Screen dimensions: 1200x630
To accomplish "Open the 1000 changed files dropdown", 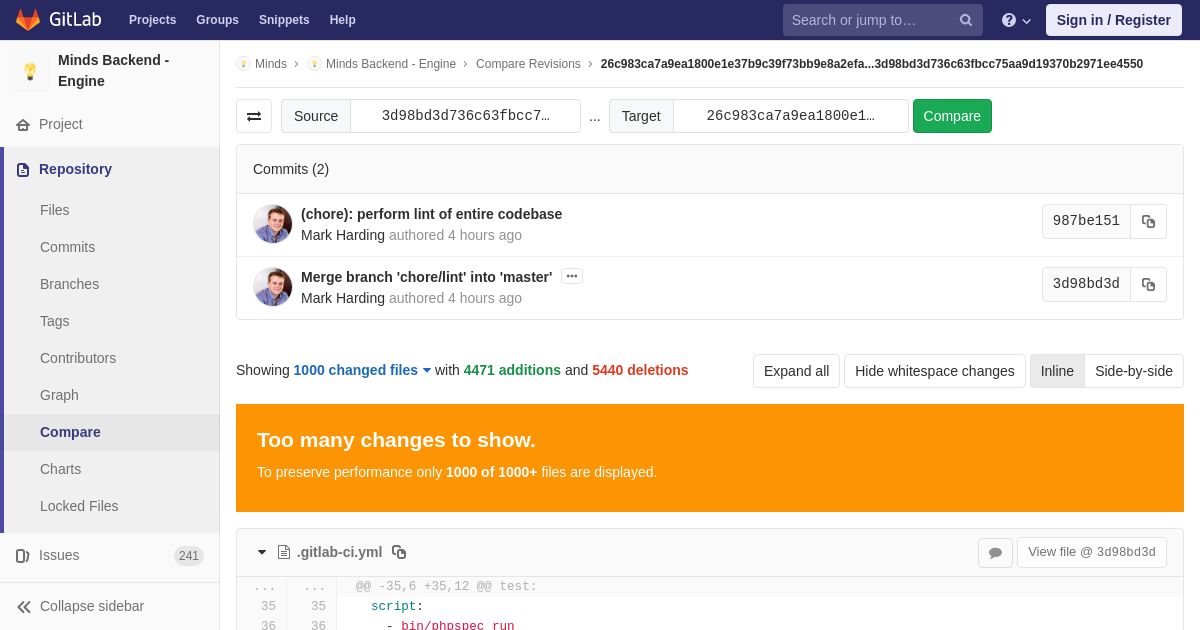I will pos(362,370).
